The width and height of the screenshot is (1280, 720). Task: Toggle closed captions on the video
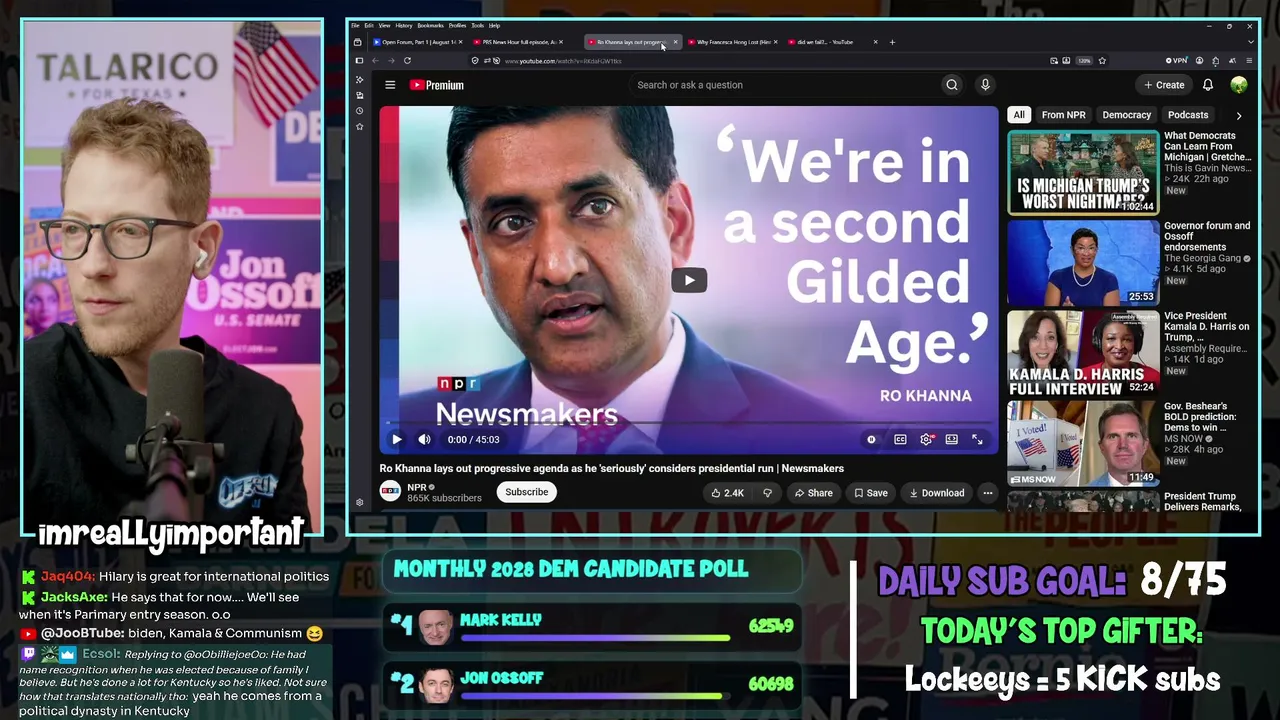pyautogui.click(x=900, y=439)
